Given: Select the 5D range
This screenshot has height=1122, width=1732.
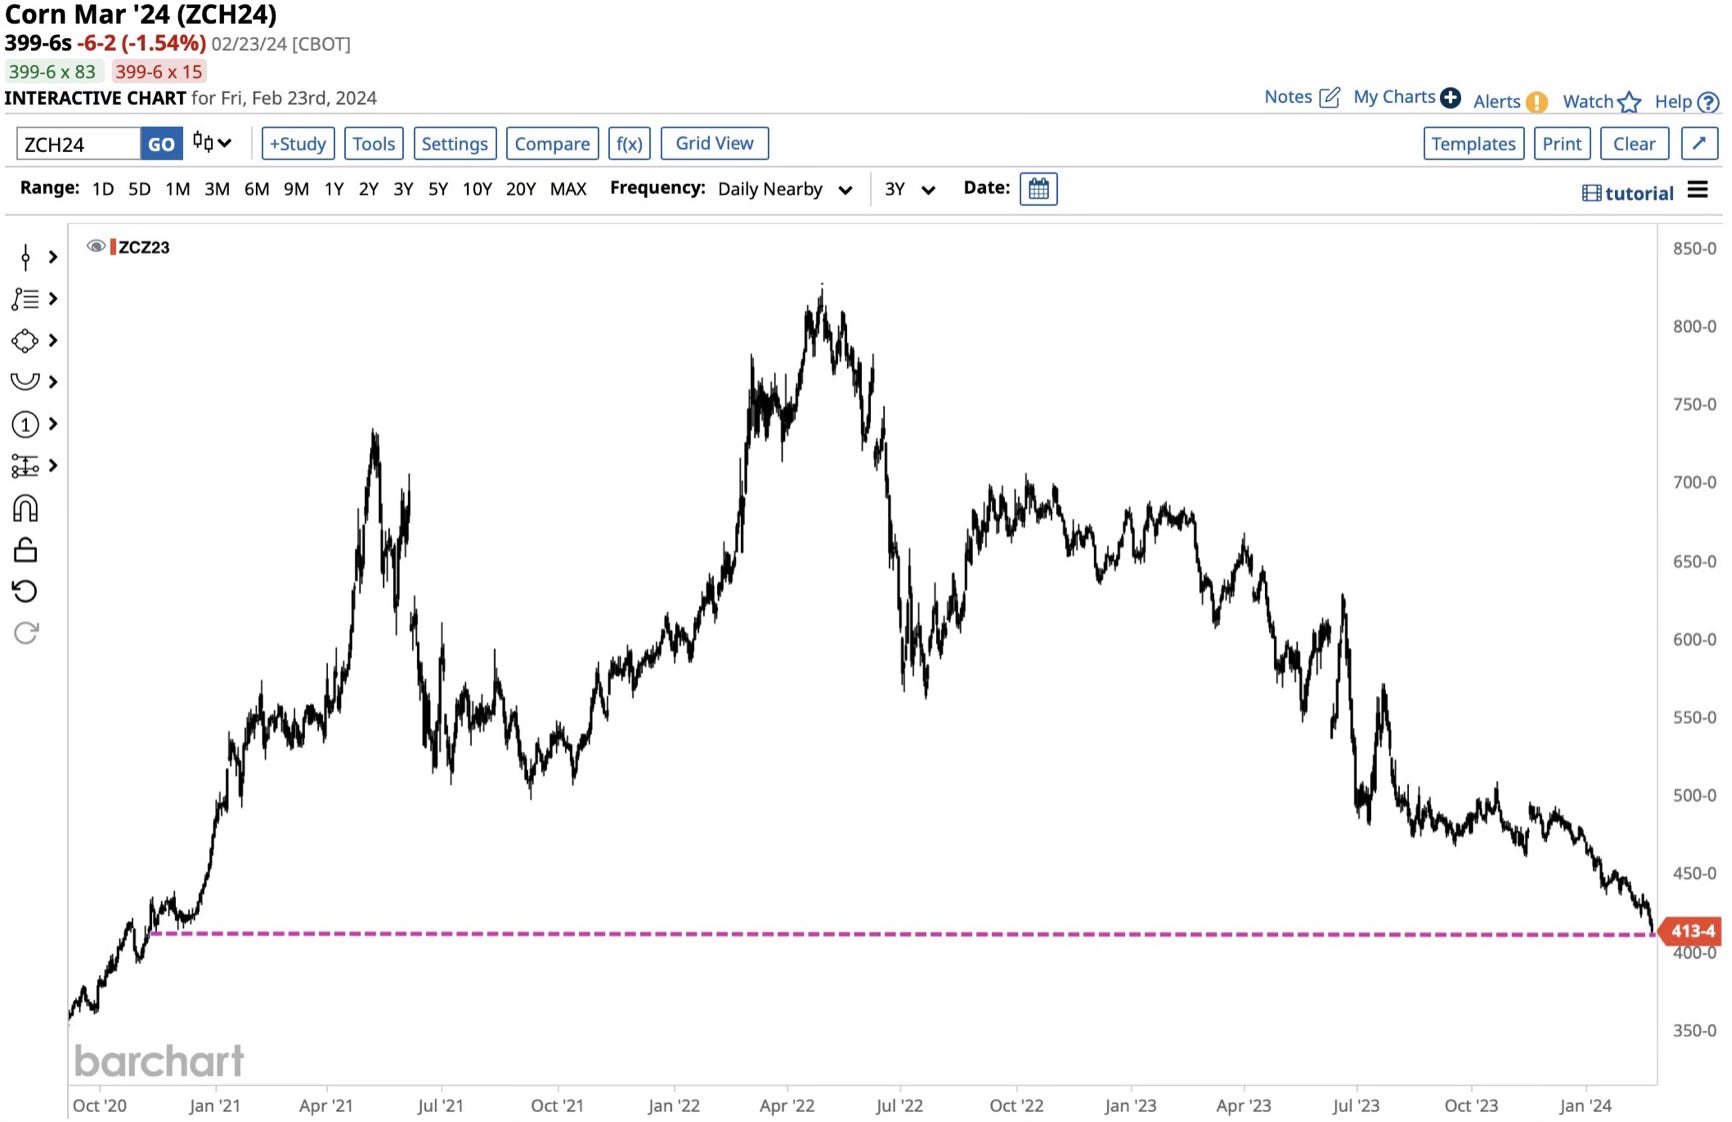Looking at the screenshot, I should [x=139, y=189].
